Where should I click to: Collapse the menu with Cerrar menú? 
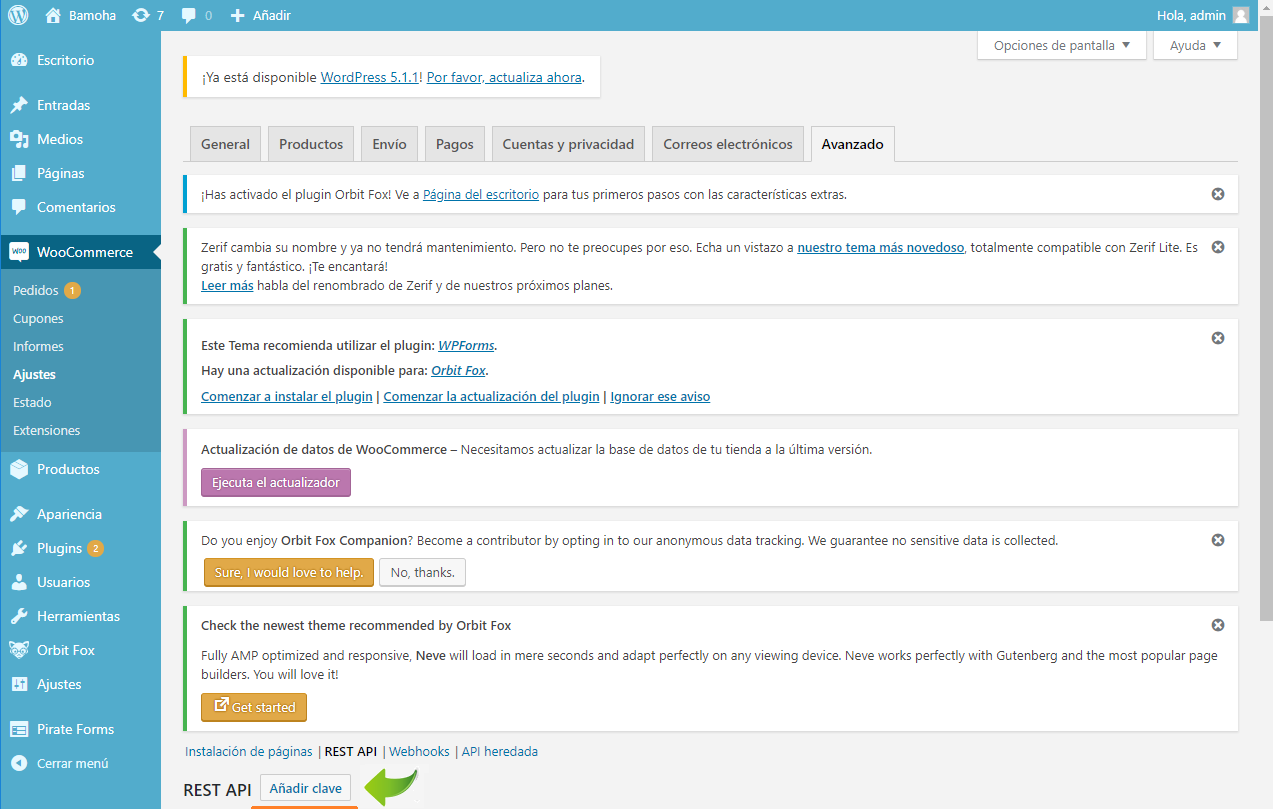point(71,763)
